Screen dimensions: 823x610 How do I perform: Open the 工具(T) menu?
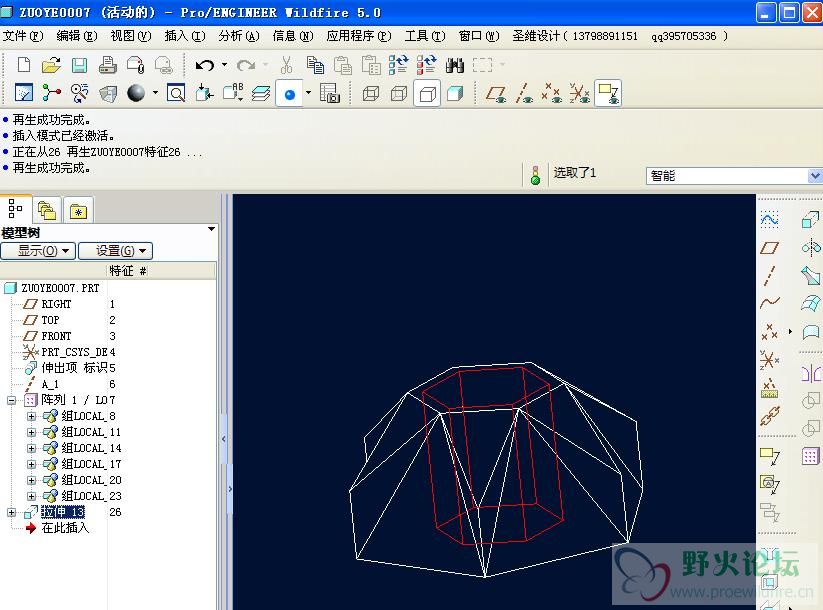(425, 36)
